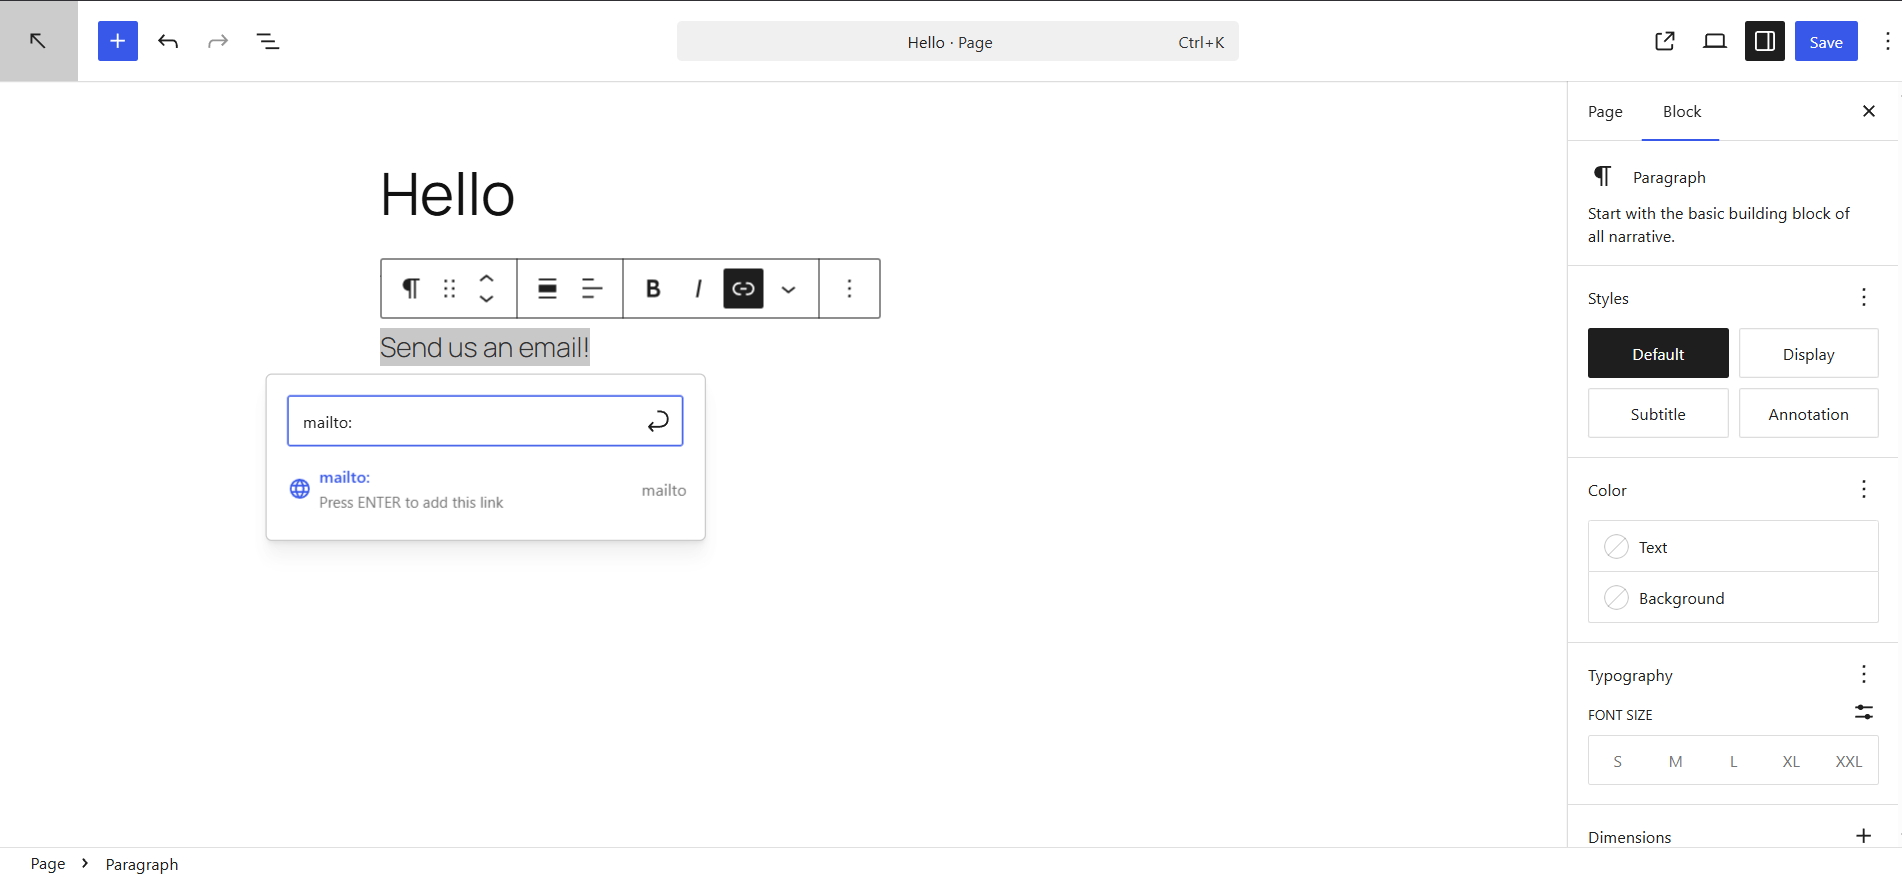Click the back arrow to exit editor
This screenshot has height=877, width=1902.
pos(38,41)
